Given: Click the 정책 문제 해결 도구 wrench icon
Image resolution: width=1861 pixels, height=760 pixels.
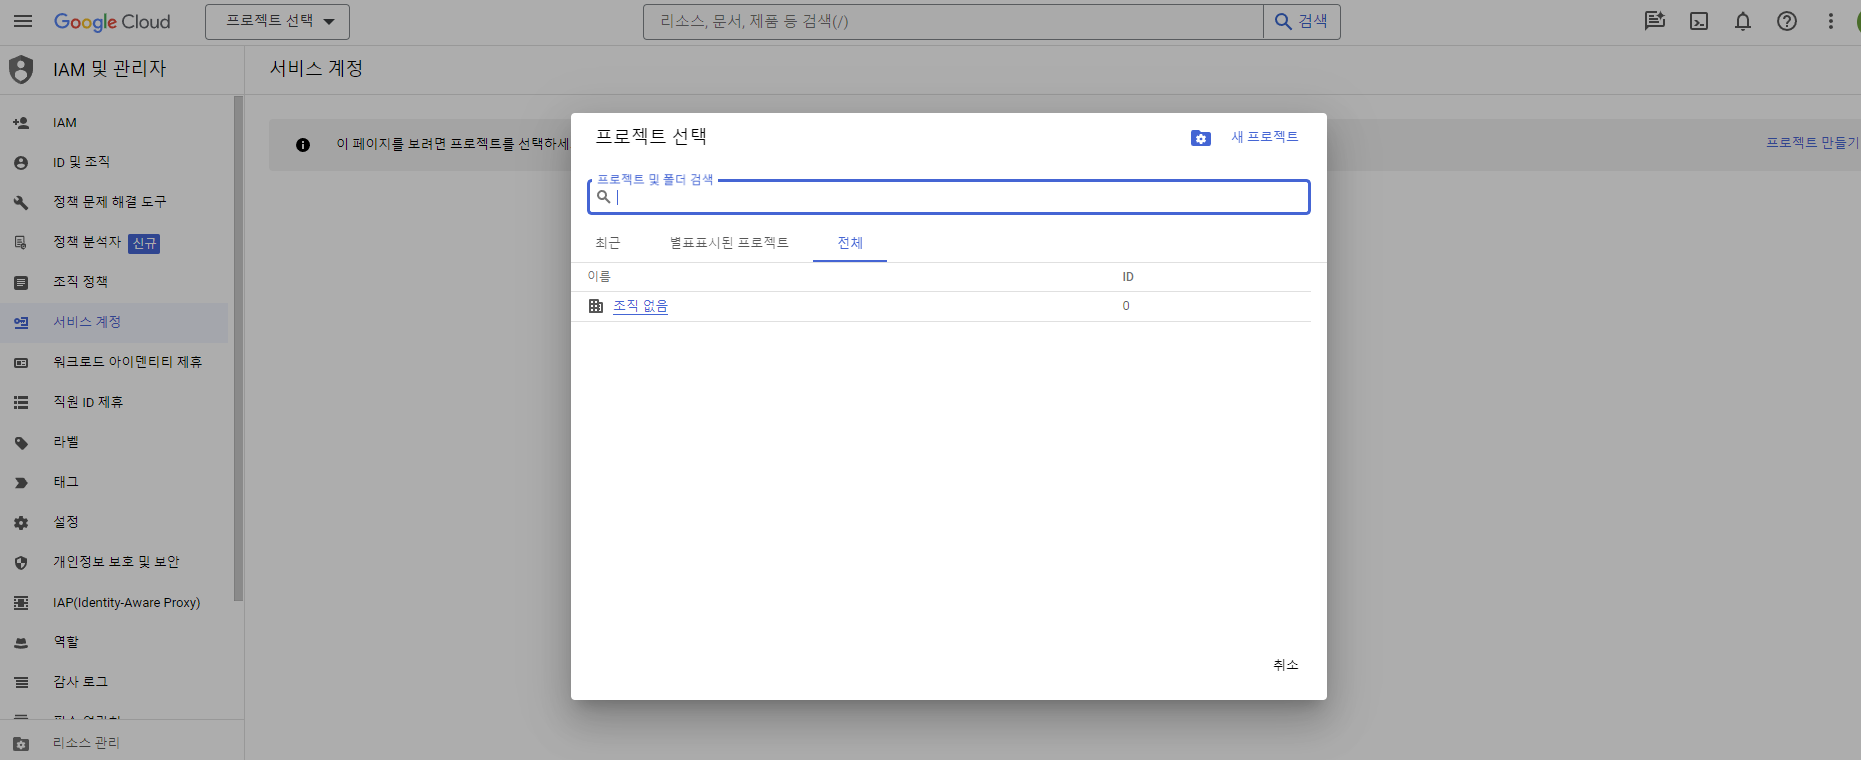Looking at the screenshot, I should [21, 203].
